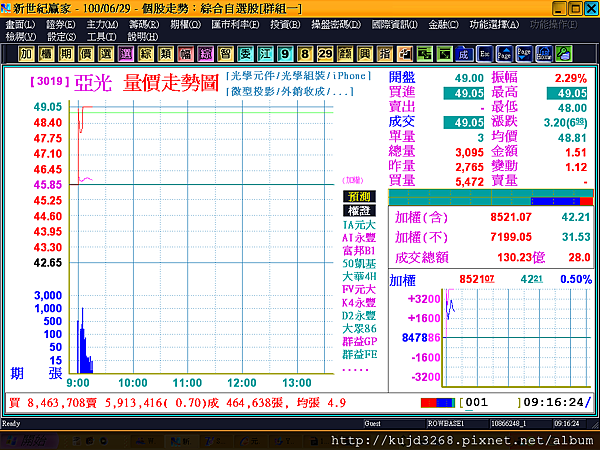
Task: Click the red 幅 toolbar icon
Action: click(185, 54)
